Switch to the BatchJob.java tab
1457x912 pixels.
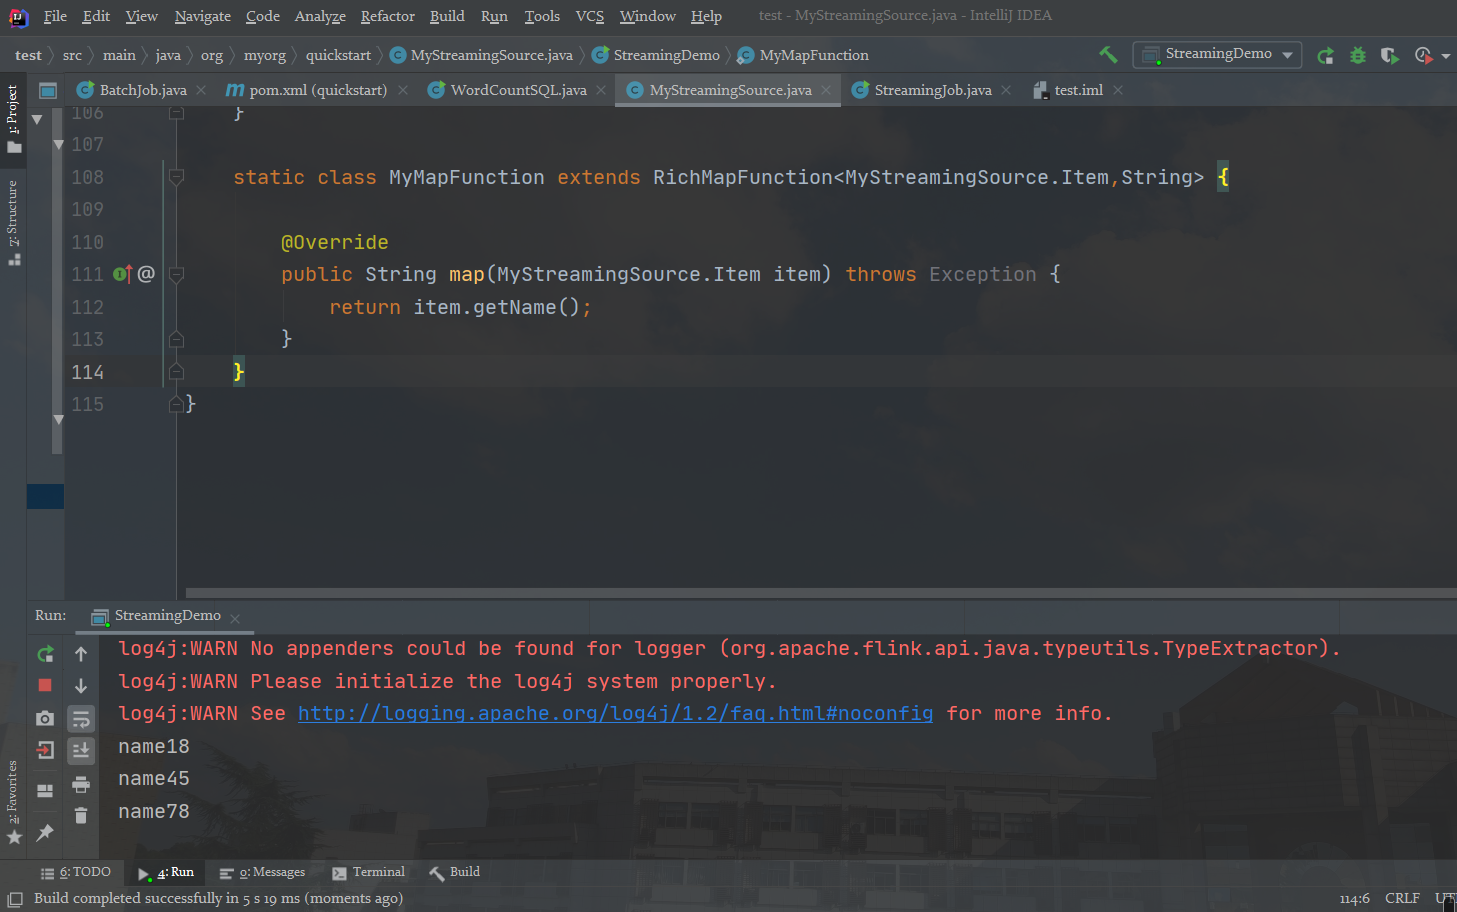143,90
